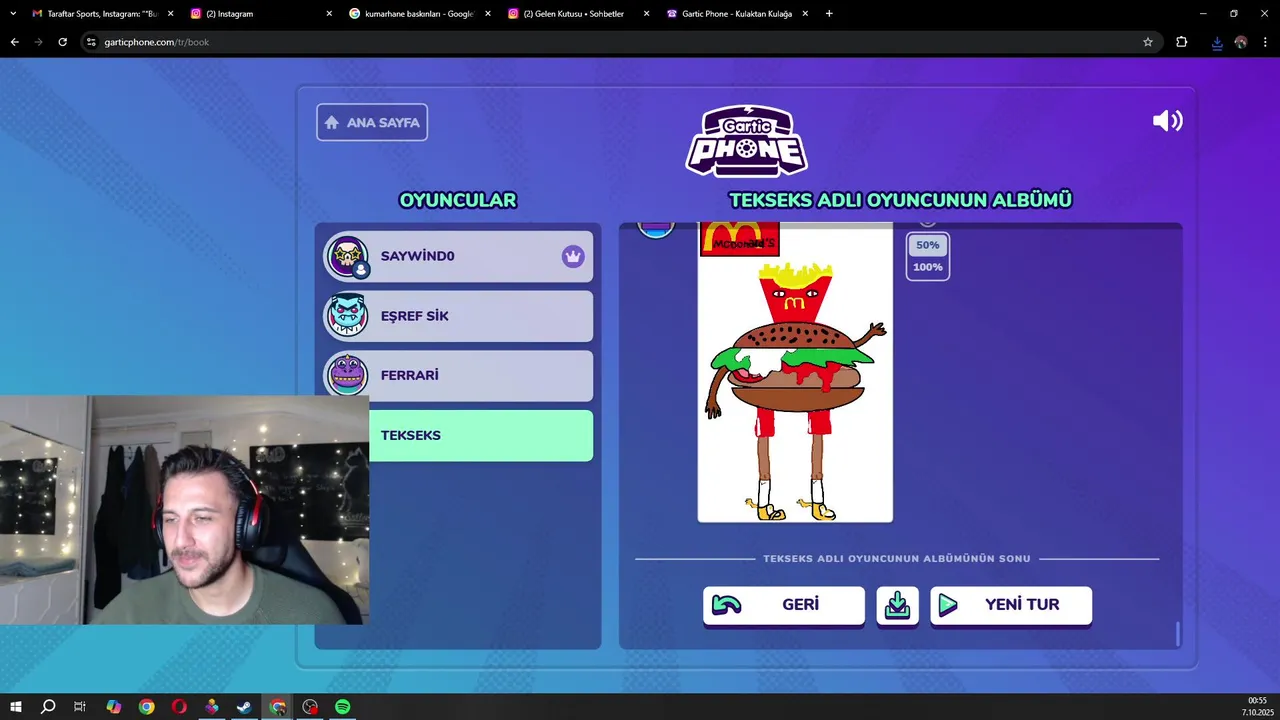Open Windows Start menu
The height and width of the screenshot is (720, 1280).
tap(16, 707)
